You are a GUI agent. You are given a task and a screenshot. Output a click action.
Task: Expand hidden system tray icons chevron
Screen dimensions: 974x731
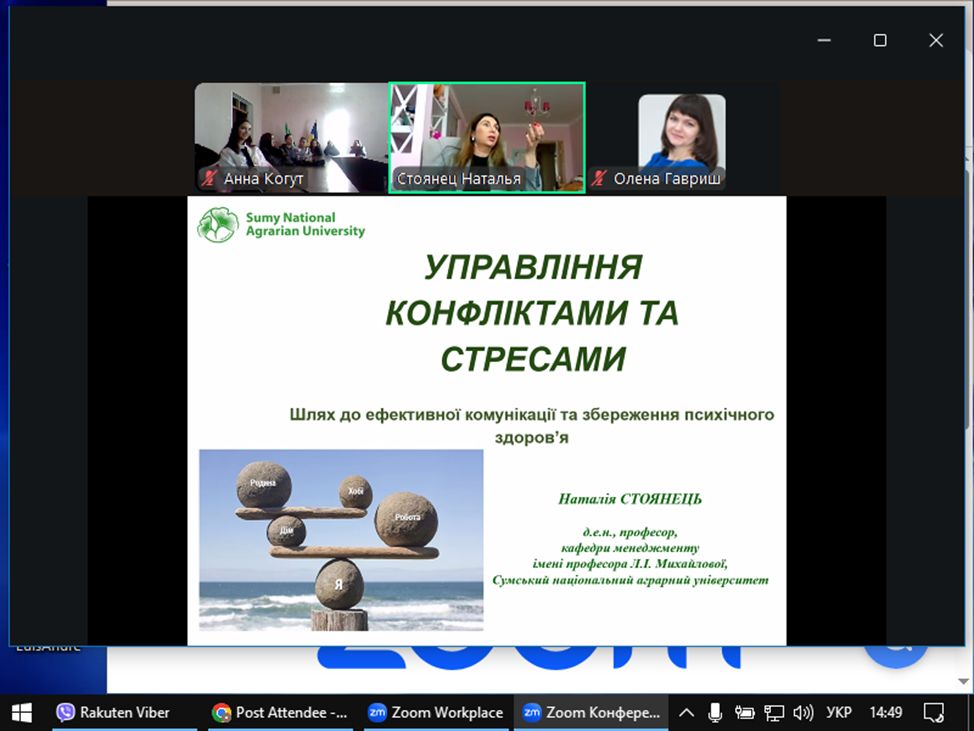coord(686,713)
